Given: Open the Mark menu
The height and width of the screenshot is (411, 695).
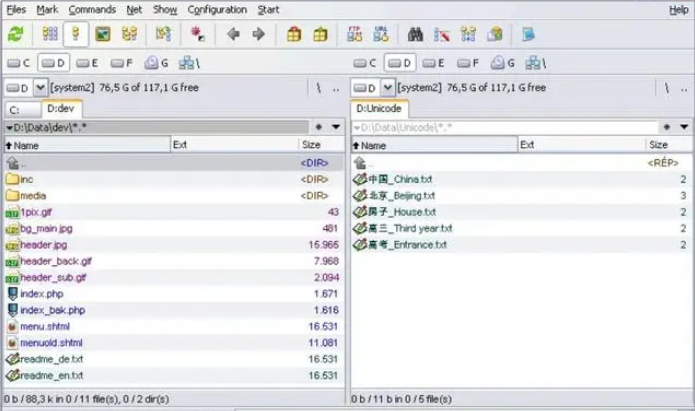Looking at the screenshot, I should point(47,9).
